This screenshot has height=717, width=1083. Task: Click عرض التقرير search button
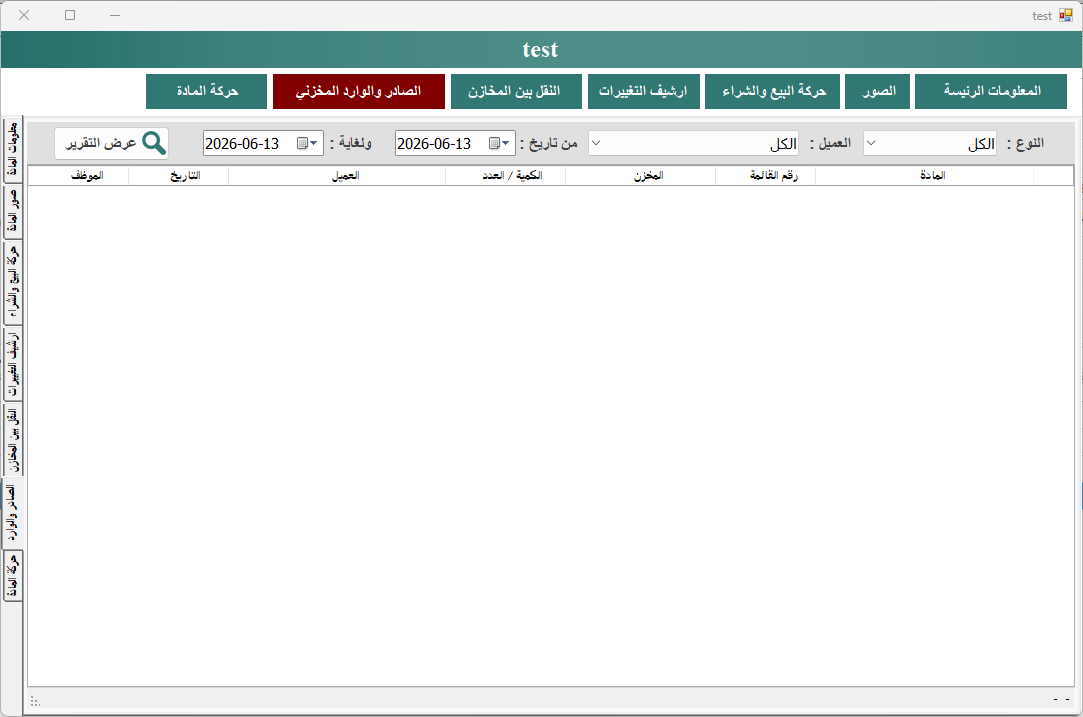point(112,143)
